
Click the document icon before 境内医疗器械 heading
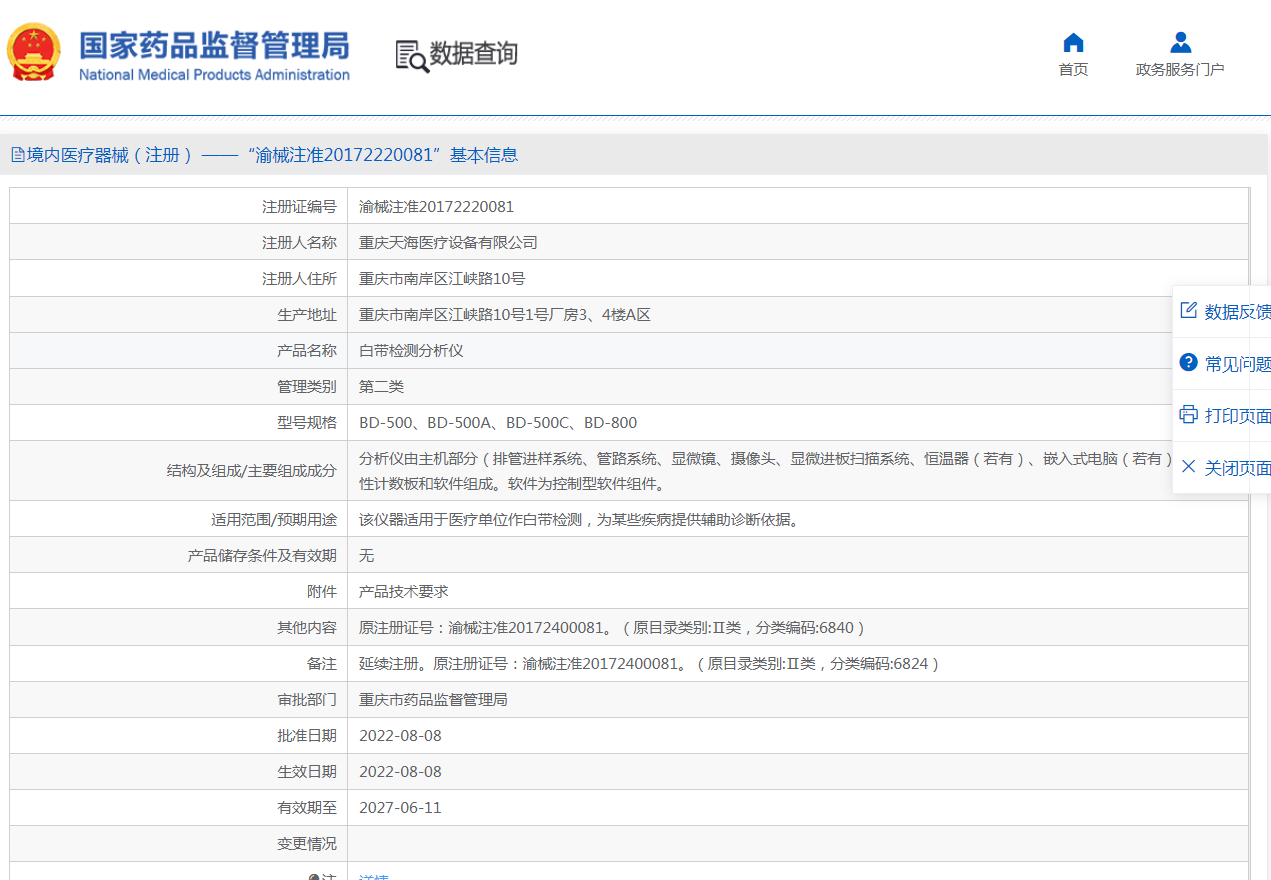coord(17,155)
